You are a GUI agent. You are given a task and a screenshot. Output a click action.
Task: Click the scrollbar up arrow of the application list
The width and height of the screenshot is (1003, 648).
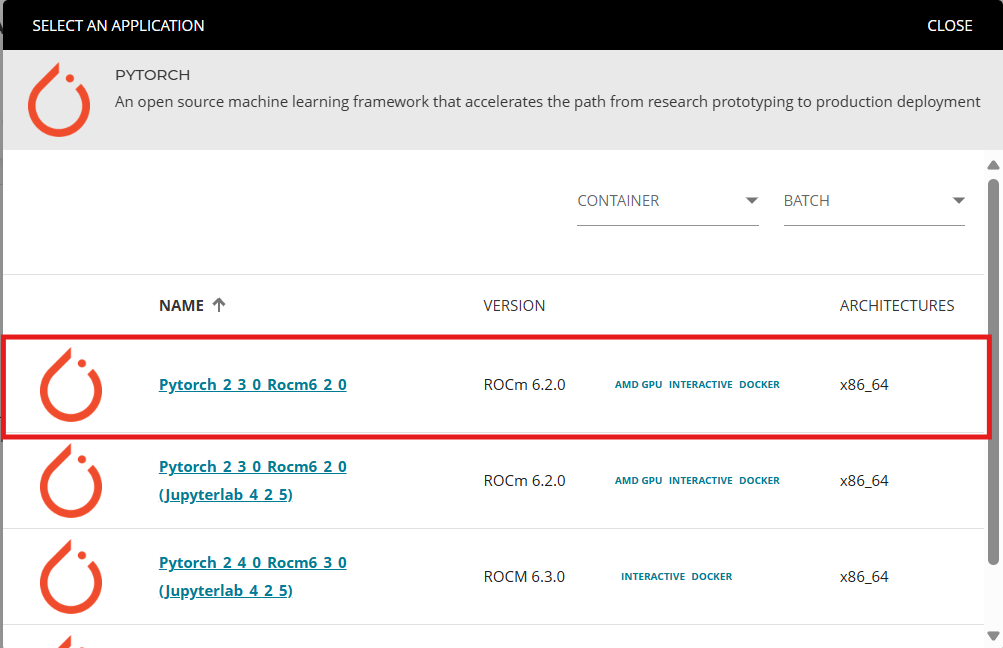point(993,165)
